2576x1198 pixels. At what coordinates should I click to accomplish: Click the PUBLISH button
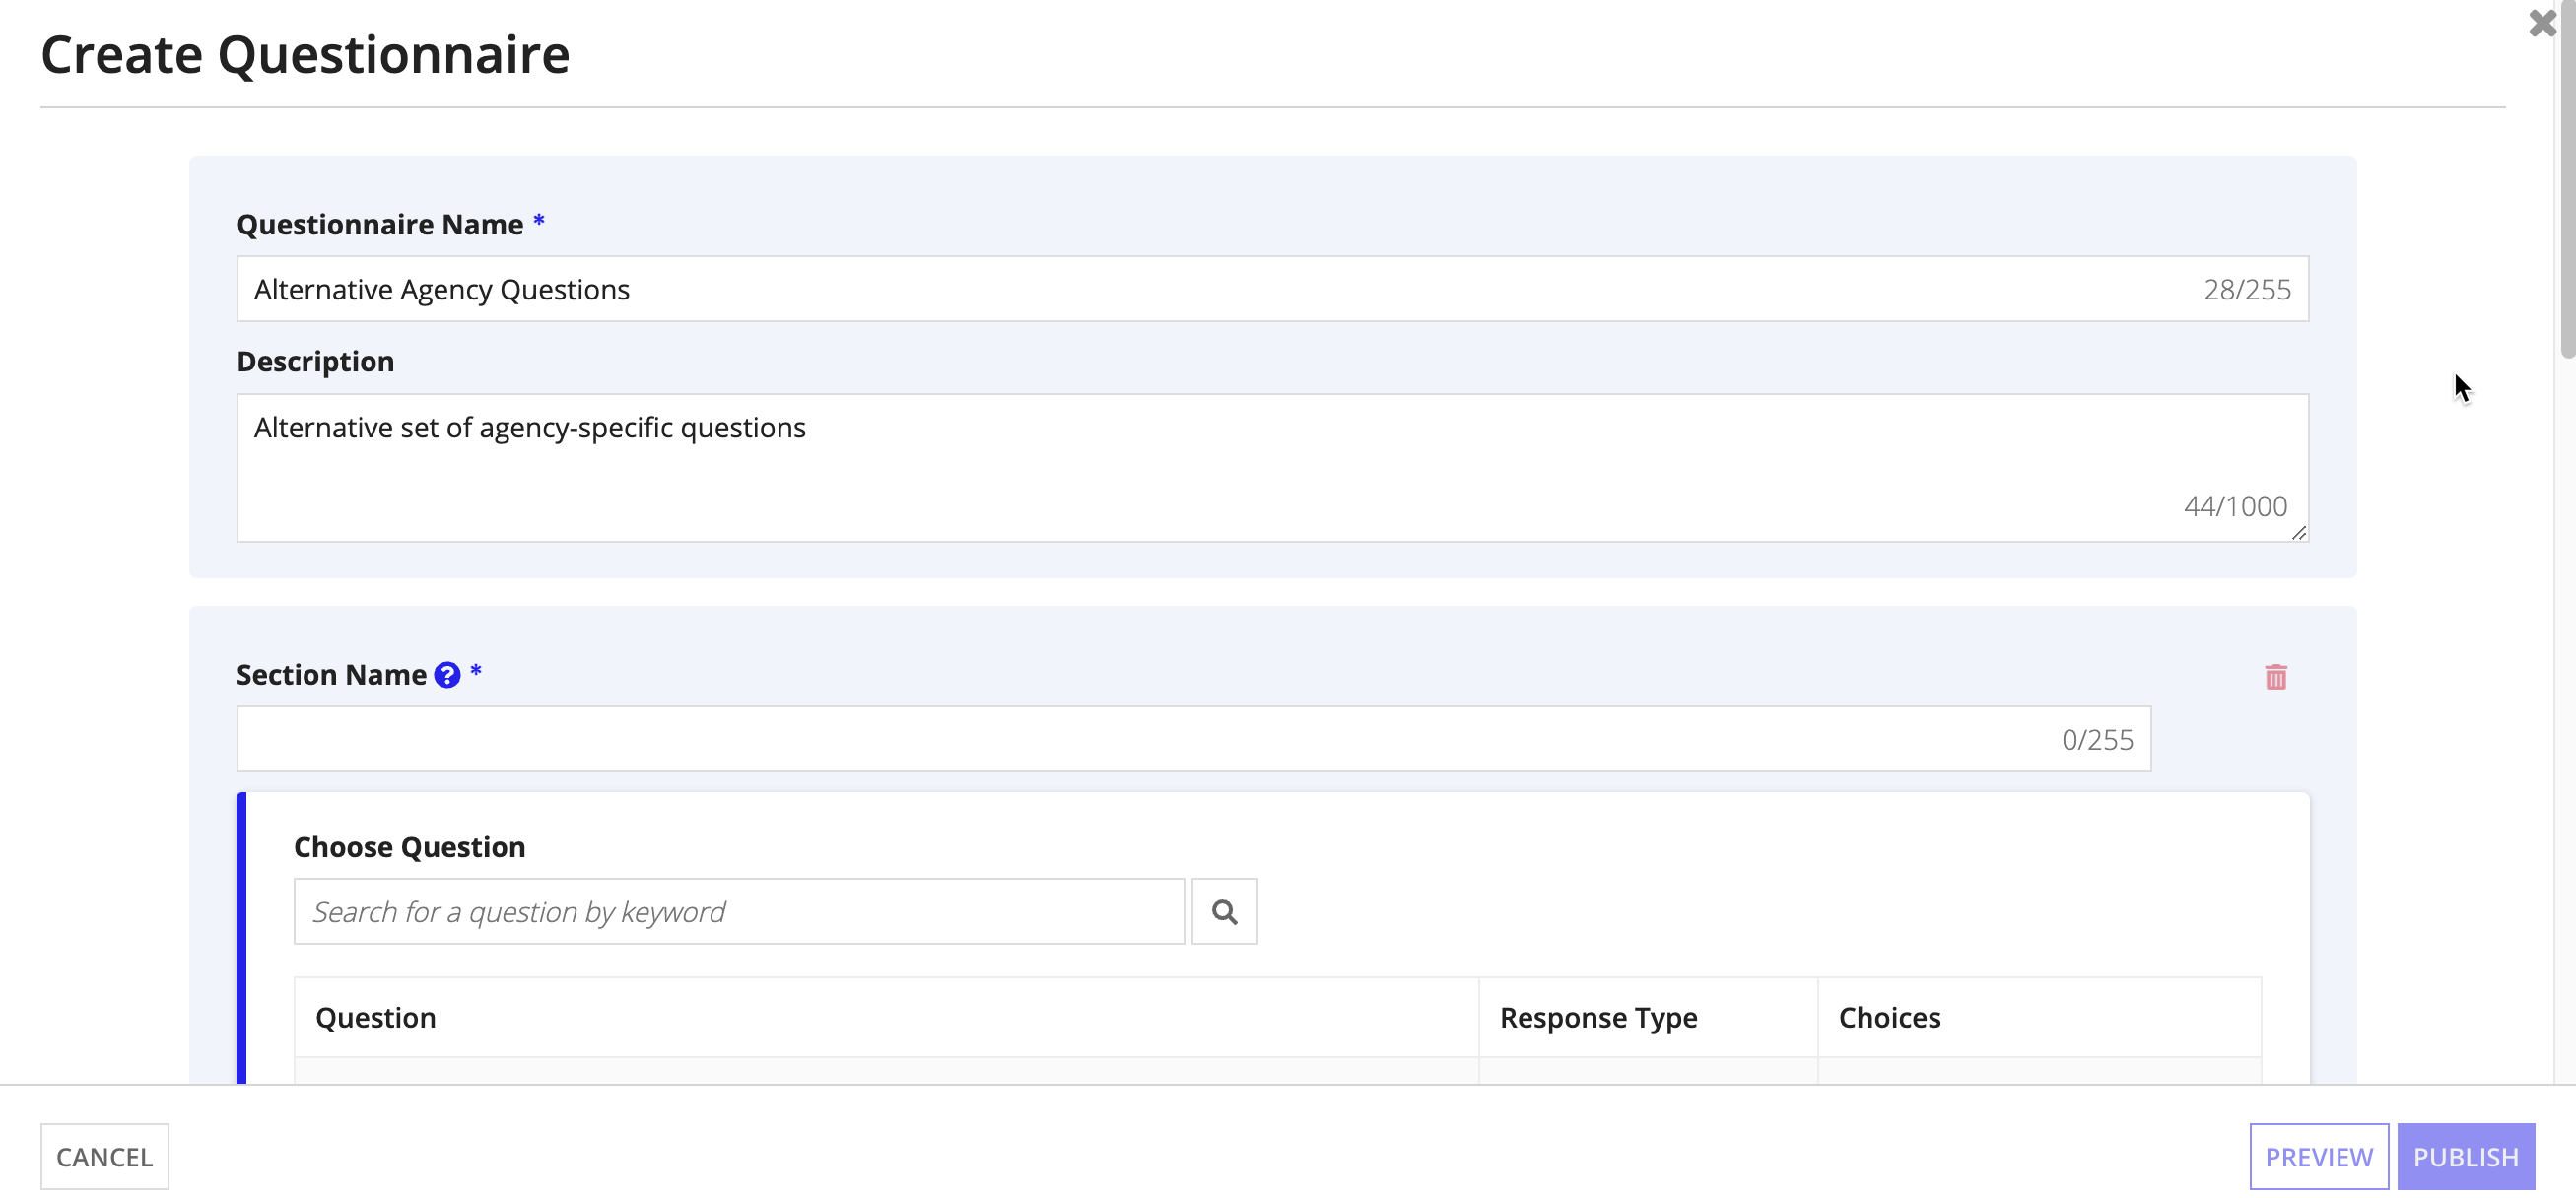tap(2463, 1157)
